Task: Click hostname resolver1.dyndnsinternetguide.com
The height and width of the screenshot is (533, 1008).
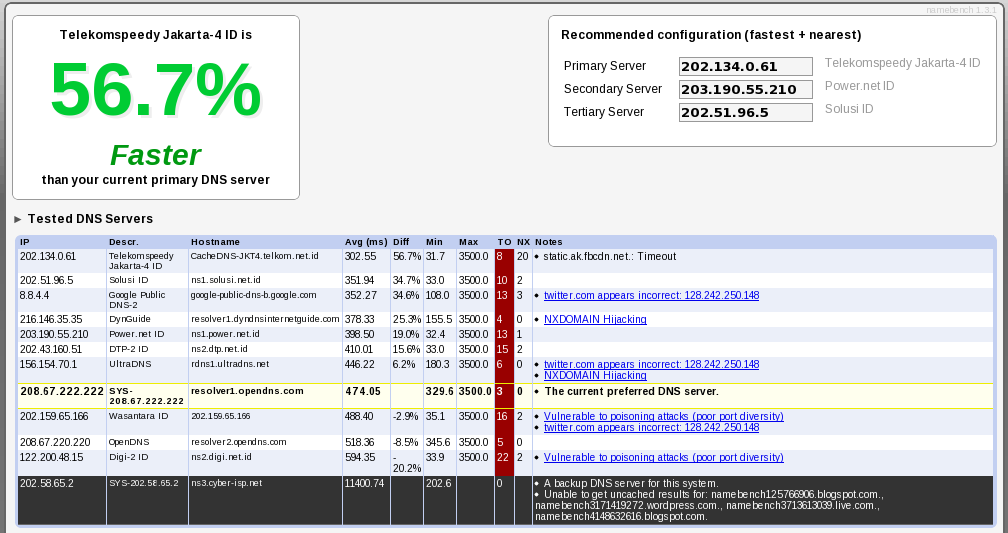Action: (x=265, y=319)
